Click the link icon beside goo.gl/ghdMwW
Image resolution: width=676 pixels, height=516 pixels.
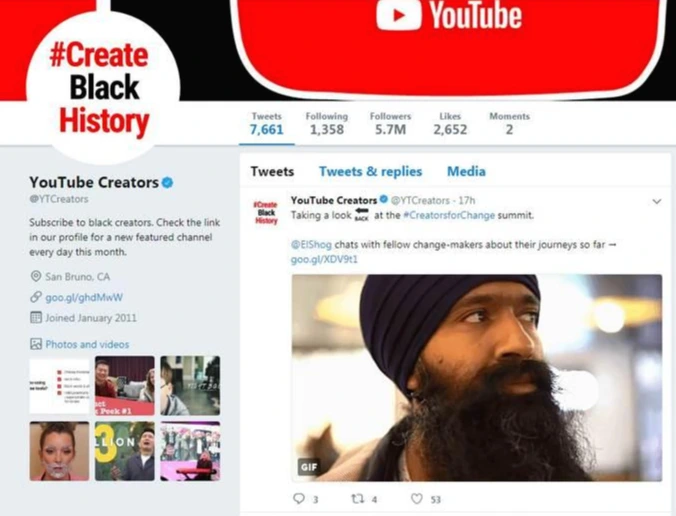[x=36, y=297]
